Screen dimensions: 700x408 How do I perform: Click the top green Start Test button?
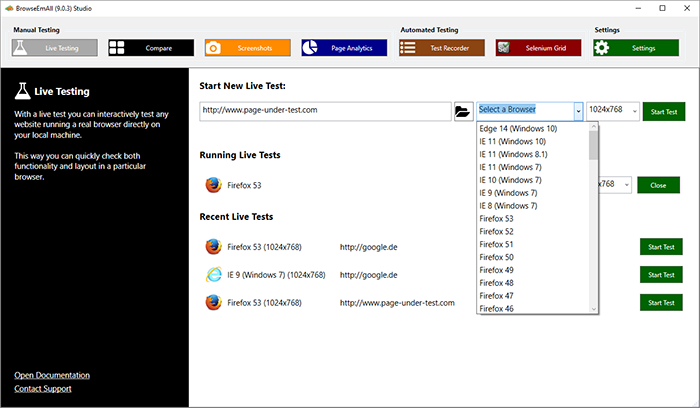[664, 111]
